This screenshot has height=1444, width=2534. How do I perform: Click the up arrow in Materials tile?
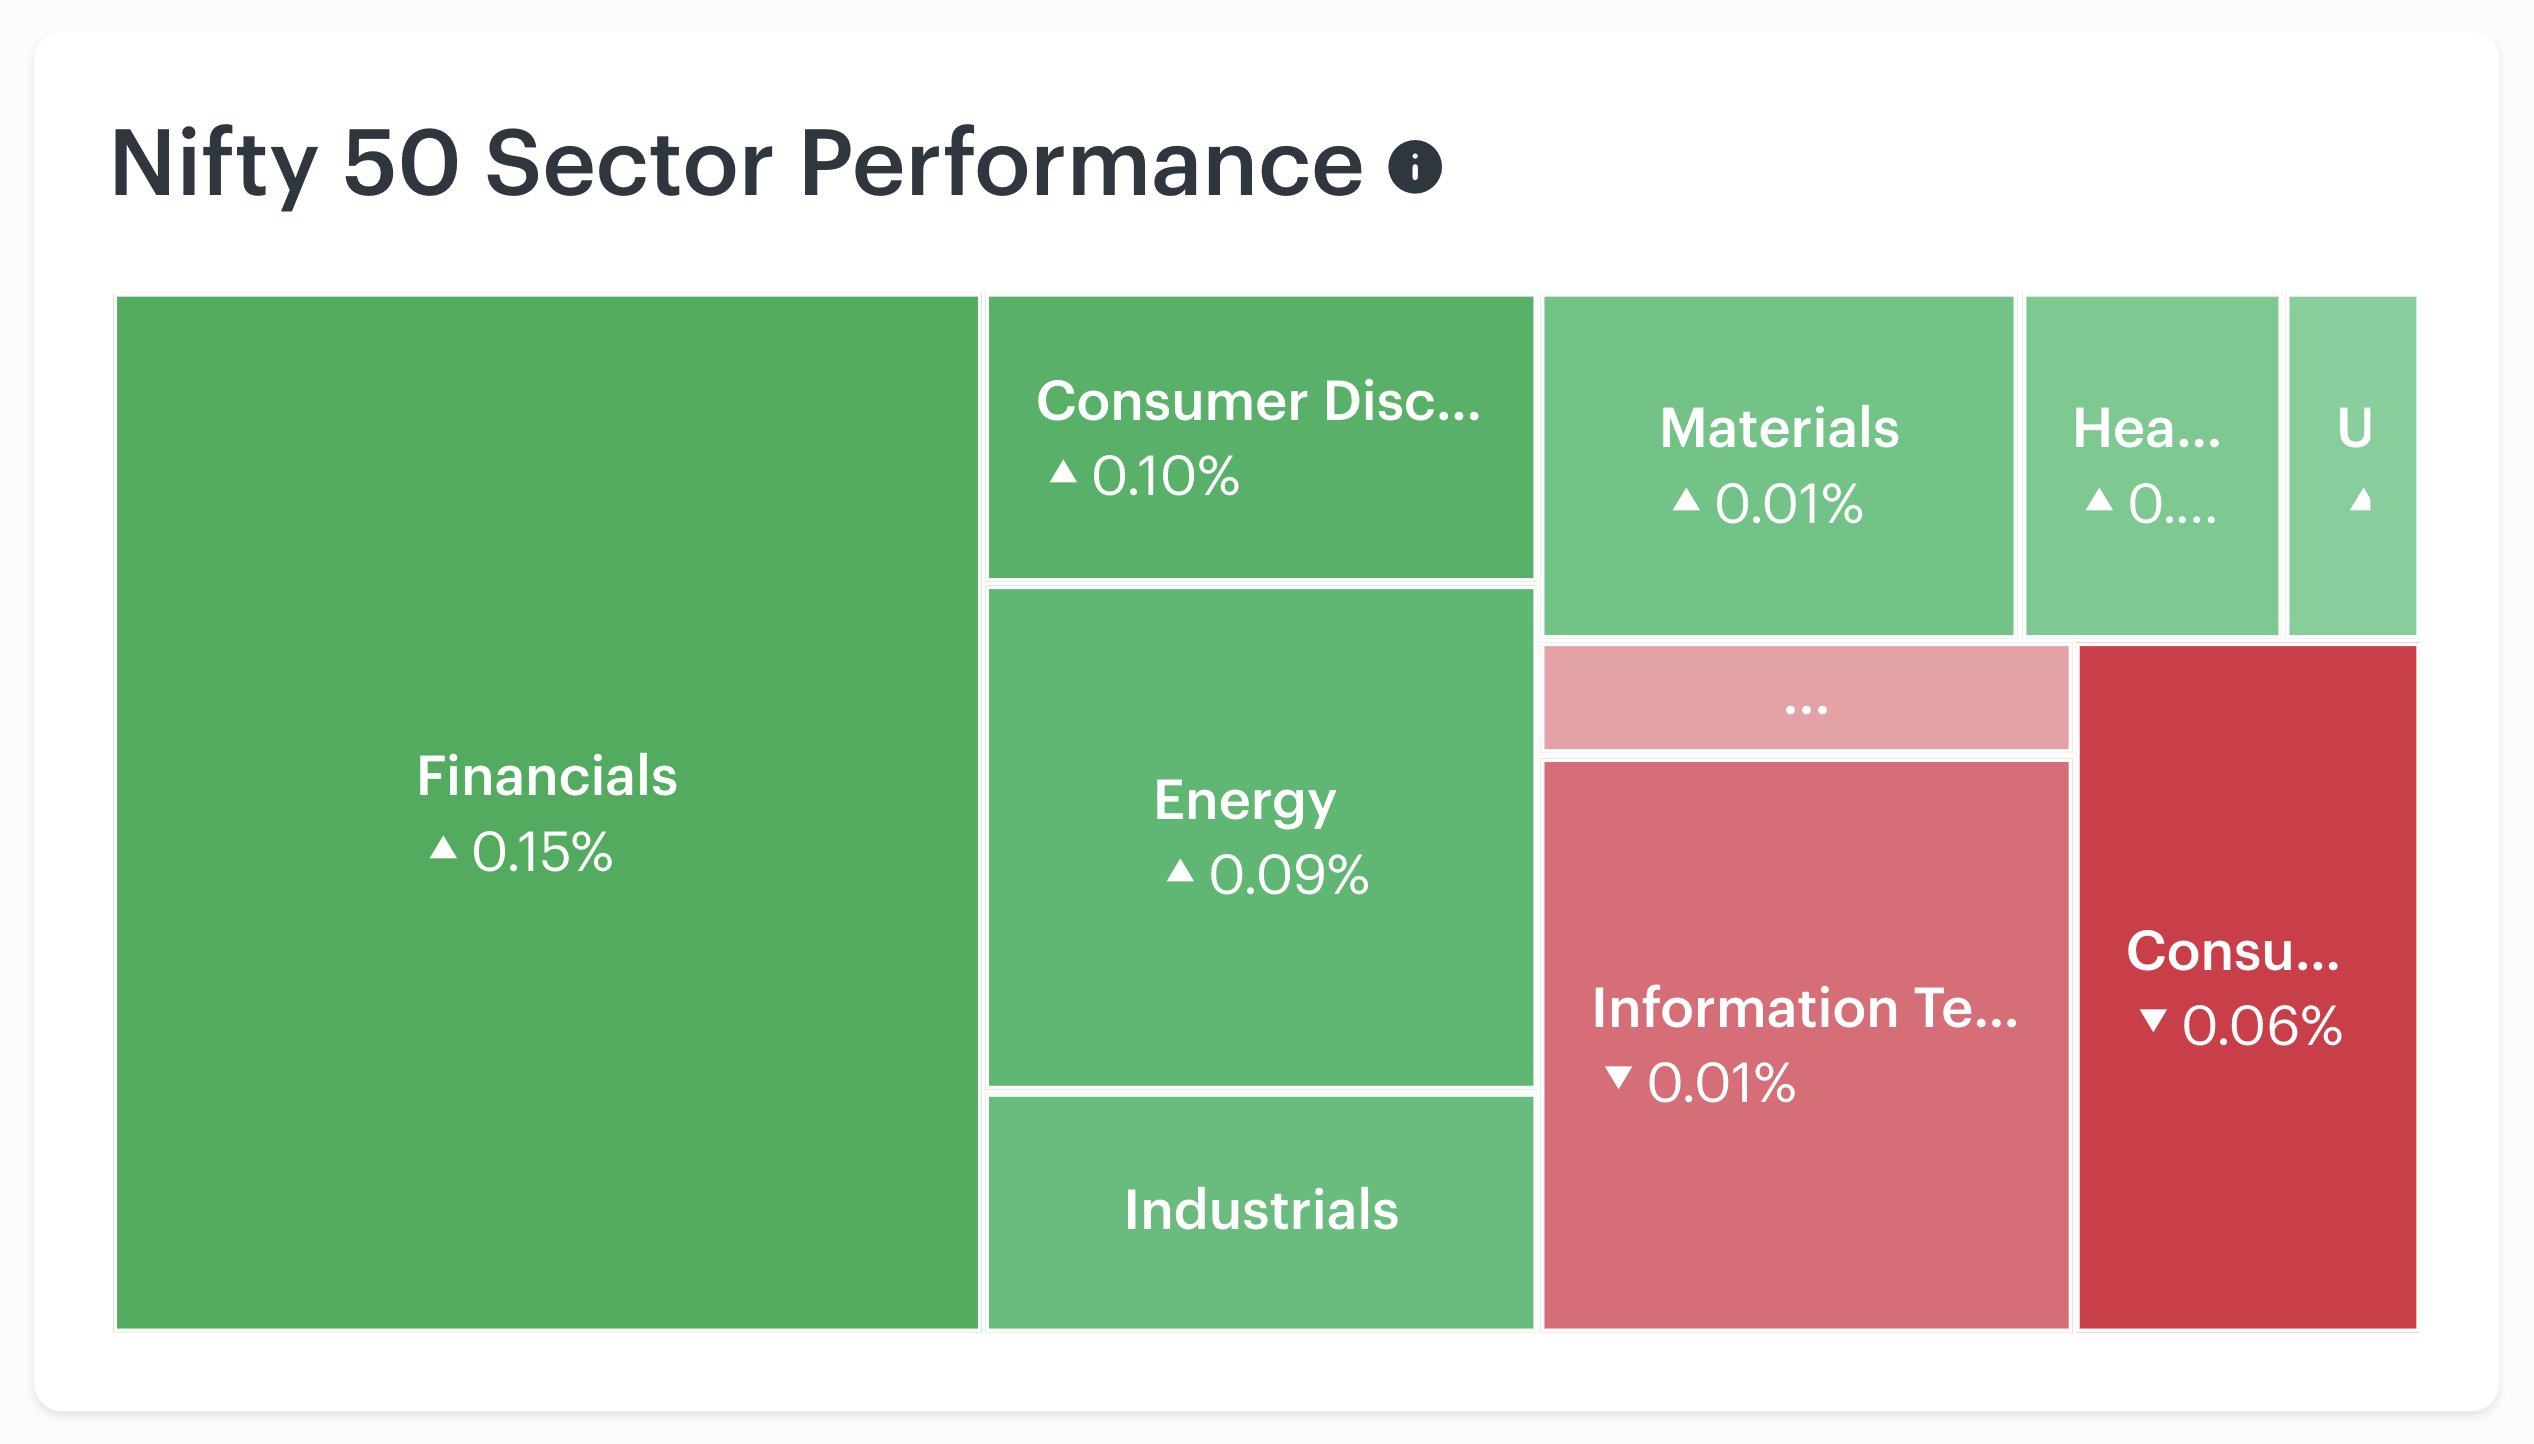point(1686,499)
